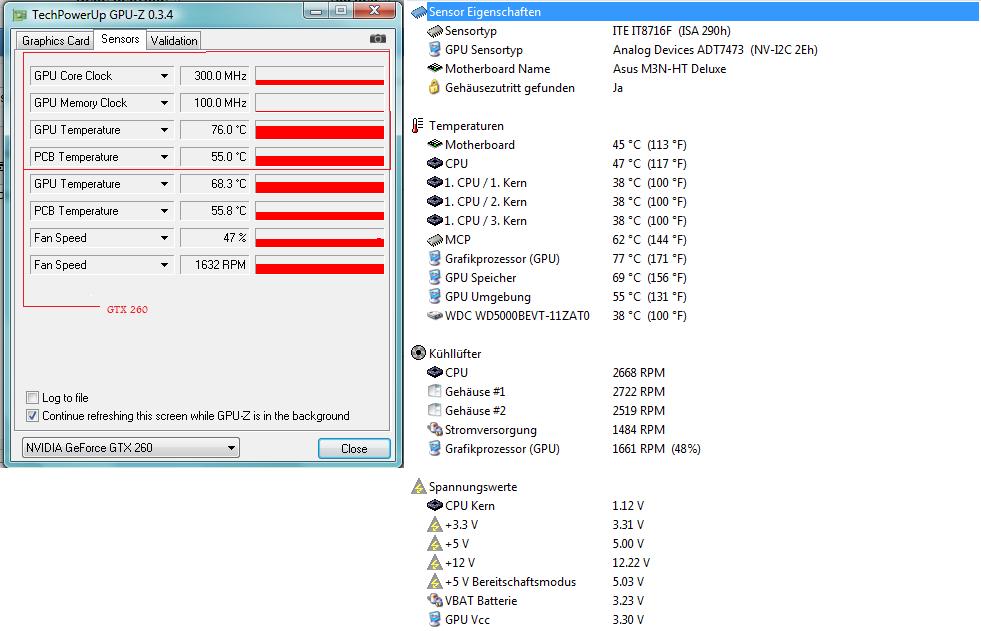Click the Grafikprozessor (GPU) icon at 1661 RPM
The width and height of the screenshot is (981, 631).
click(x=435, y=448)
